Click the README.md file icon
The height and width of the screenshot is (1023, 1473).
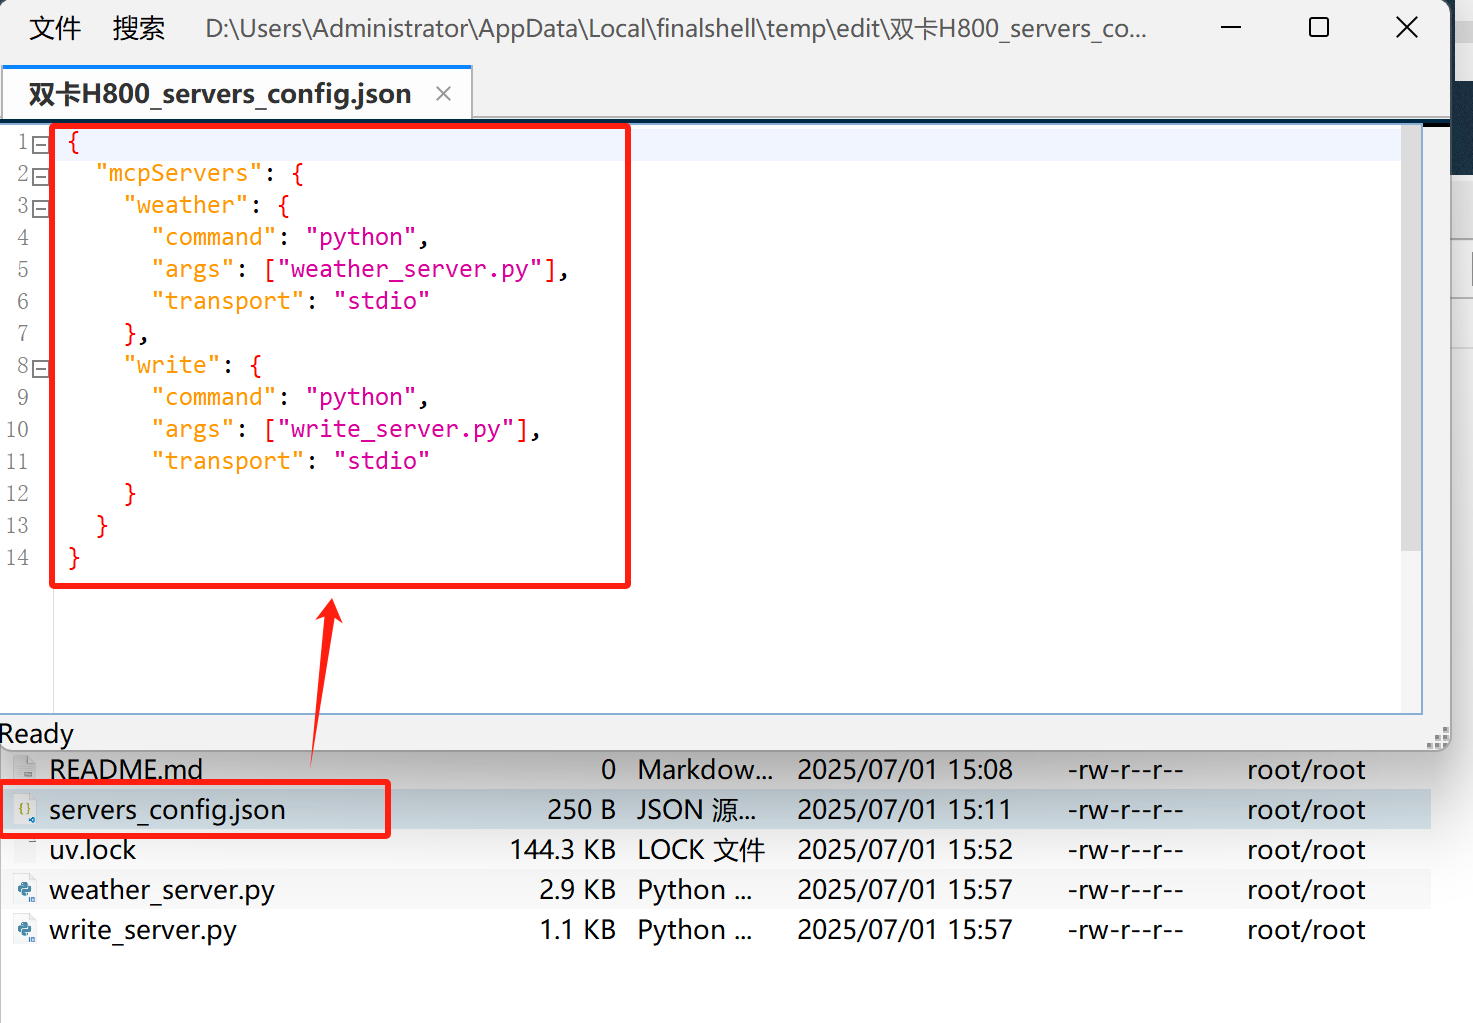pyautogui.click(x=25, y=769)
